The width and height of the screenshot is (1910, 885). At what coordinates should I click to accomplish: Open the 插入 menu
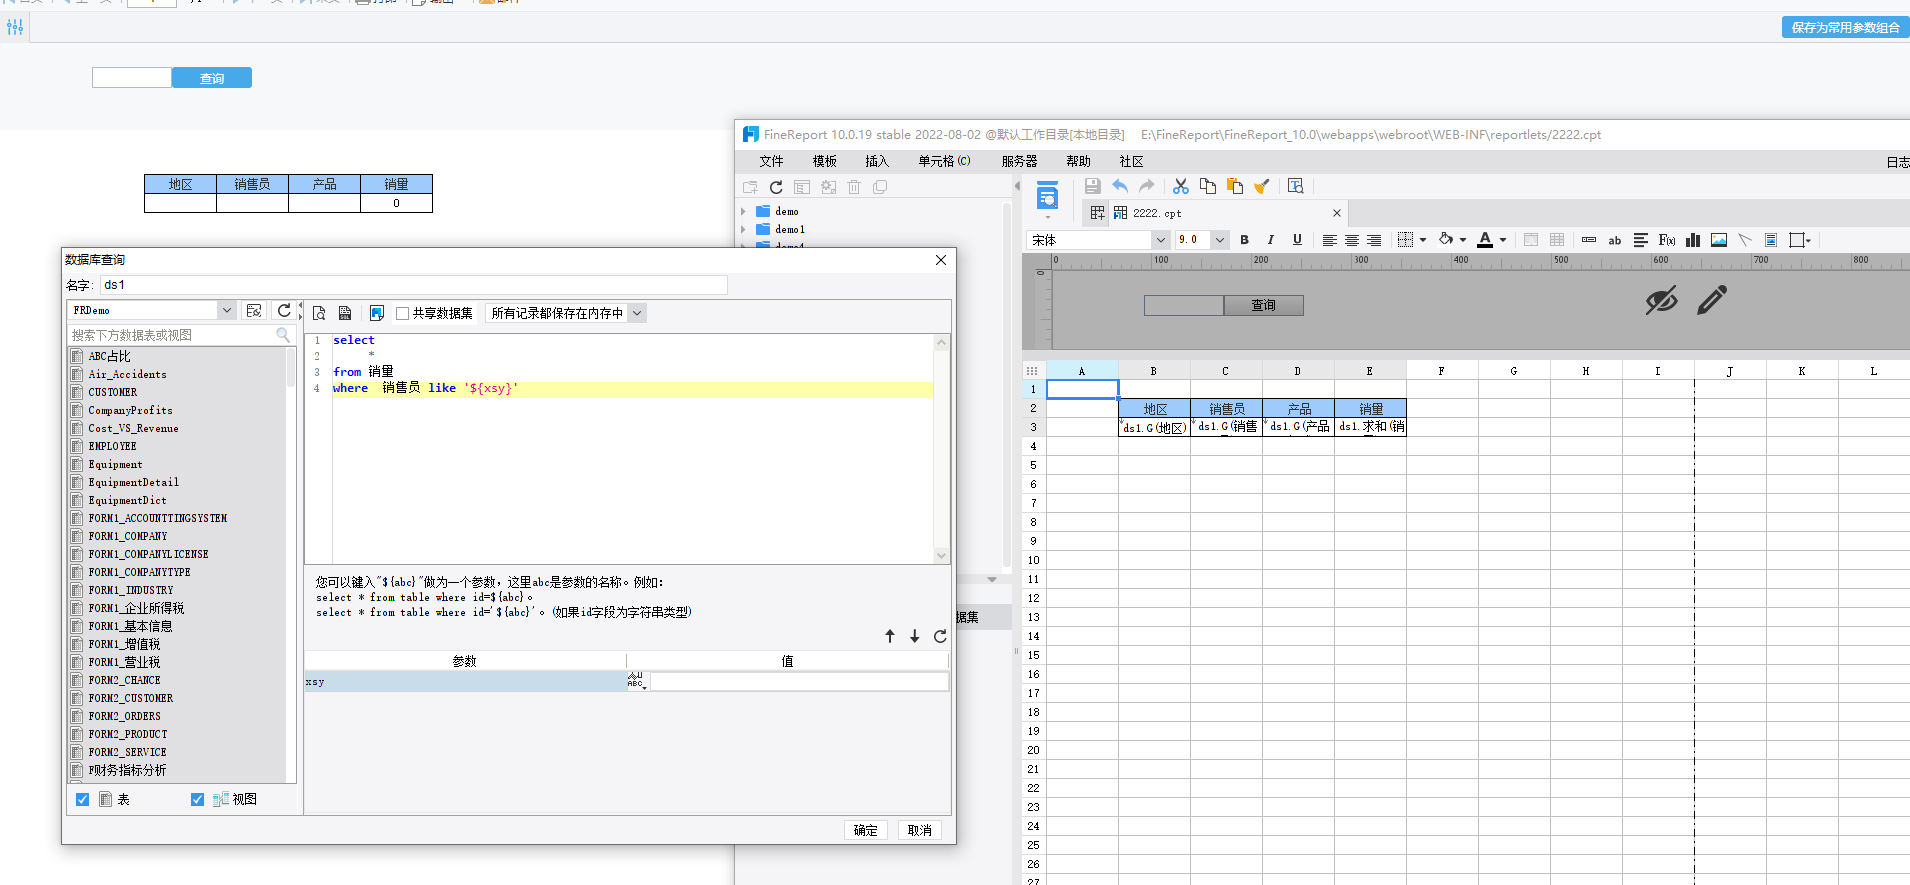876,161
